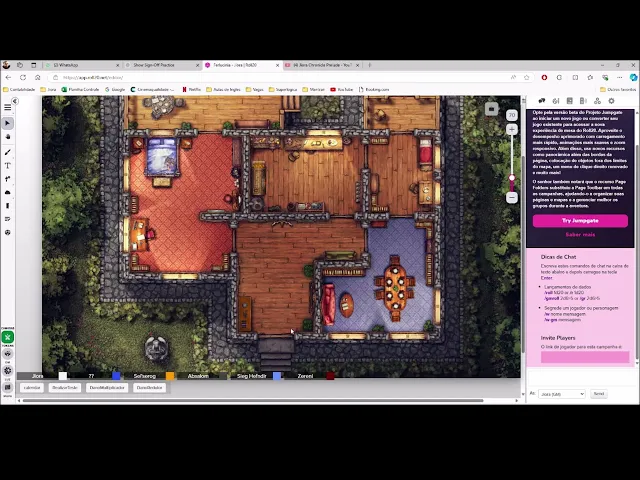Viewport: 640px width, 480px height.
Task: Open the Copilot sidebar icon
Action: [x=633, y=78]
